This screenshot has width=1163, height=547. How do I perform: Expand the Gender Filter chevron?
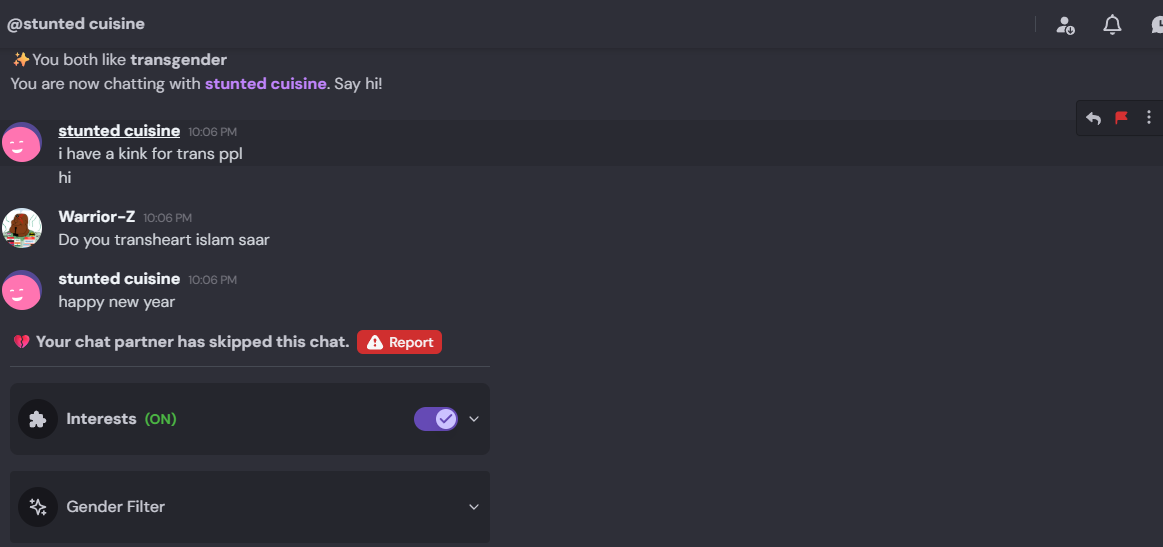pyautogui.click(x=474, y=507)
